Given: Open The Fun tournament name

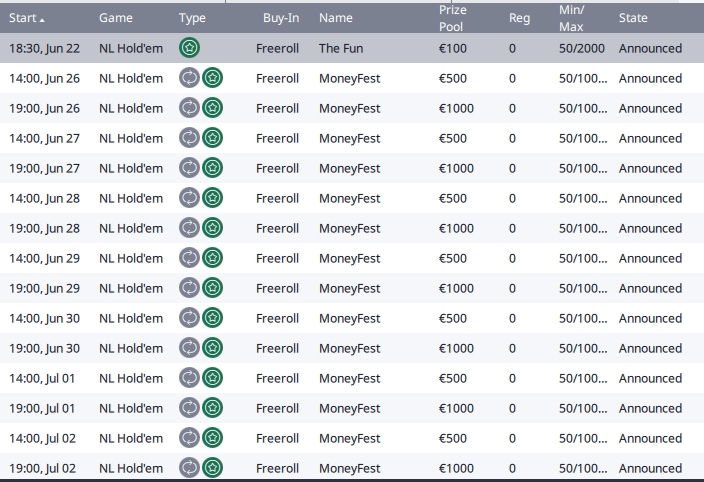Looking at the screenshot, I should pyautogui.click(x=343, y=48).
